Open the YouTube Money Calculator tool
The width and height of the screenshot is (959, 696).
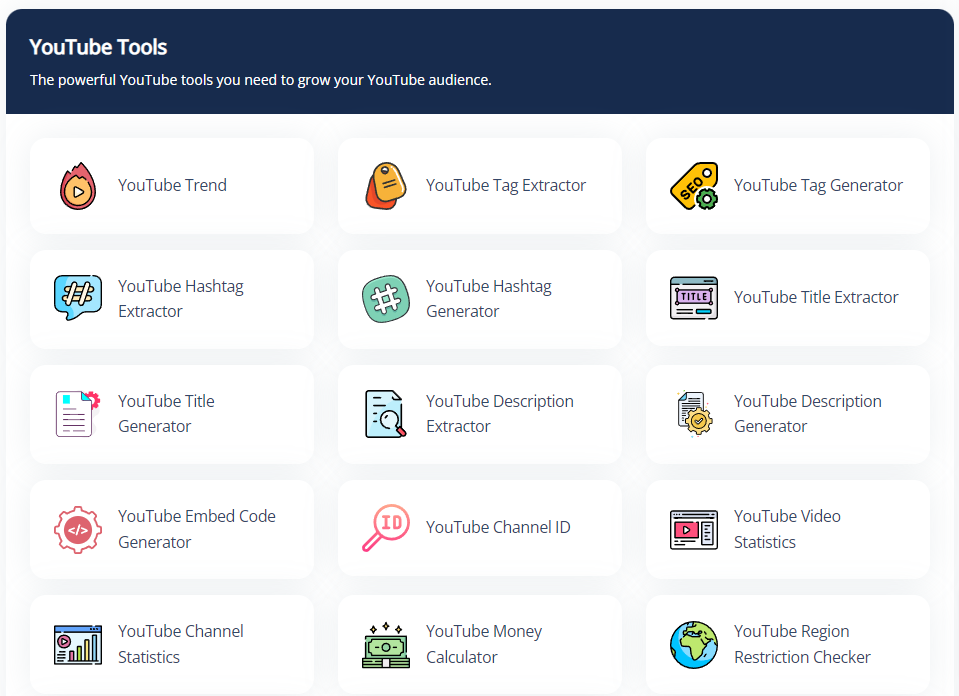484,643
